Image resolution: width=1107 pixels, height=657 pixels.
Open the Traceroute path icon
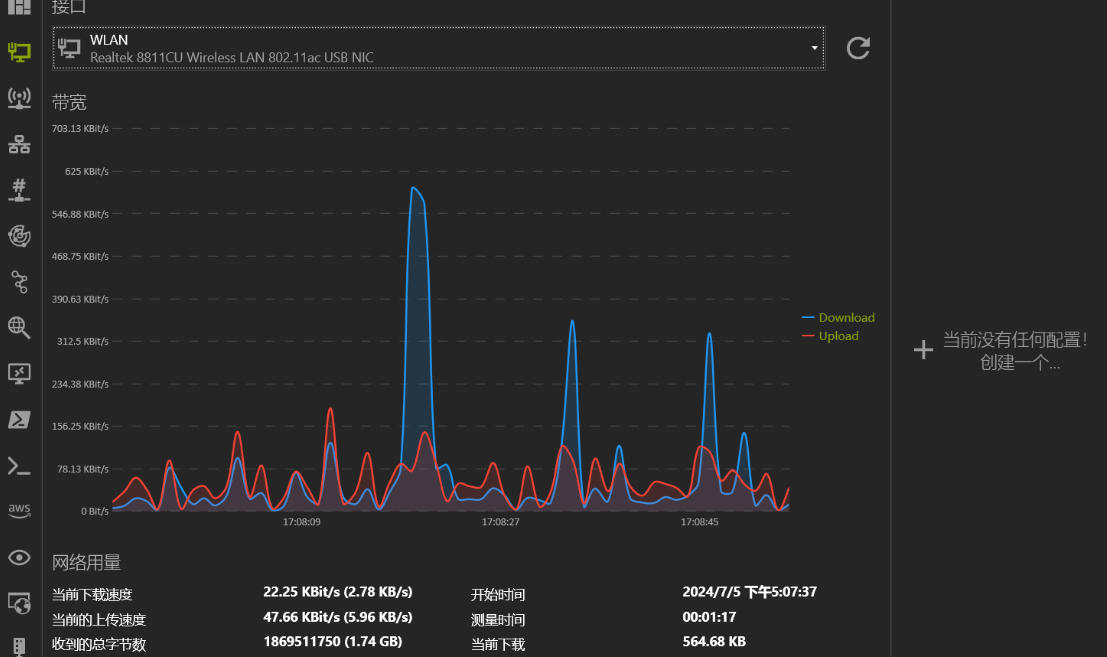tap(19, 282)
